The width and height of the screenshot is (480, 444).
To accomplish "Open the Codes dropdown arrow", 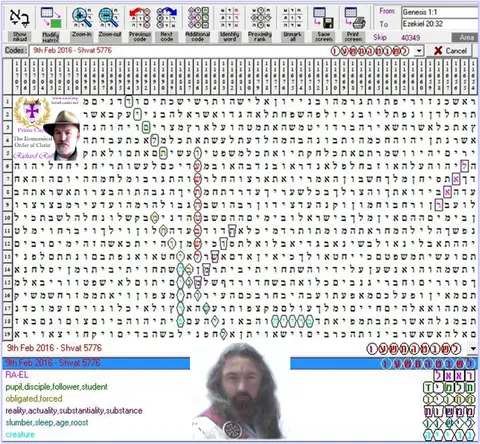I will click(x=419, y=51).
